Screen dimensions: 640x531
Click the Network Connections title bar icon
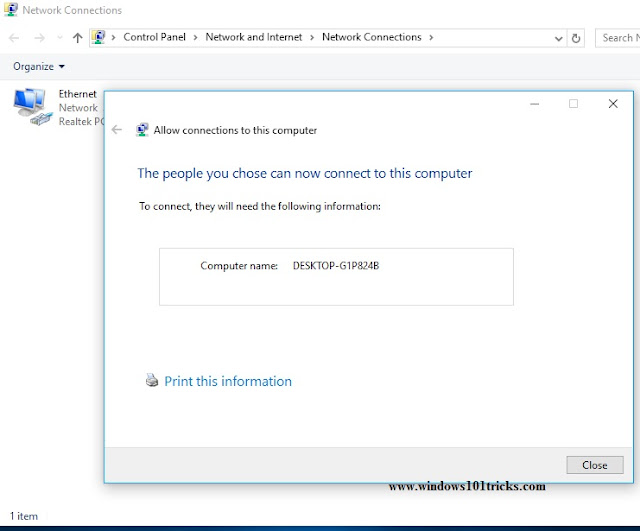pos(10,10)
